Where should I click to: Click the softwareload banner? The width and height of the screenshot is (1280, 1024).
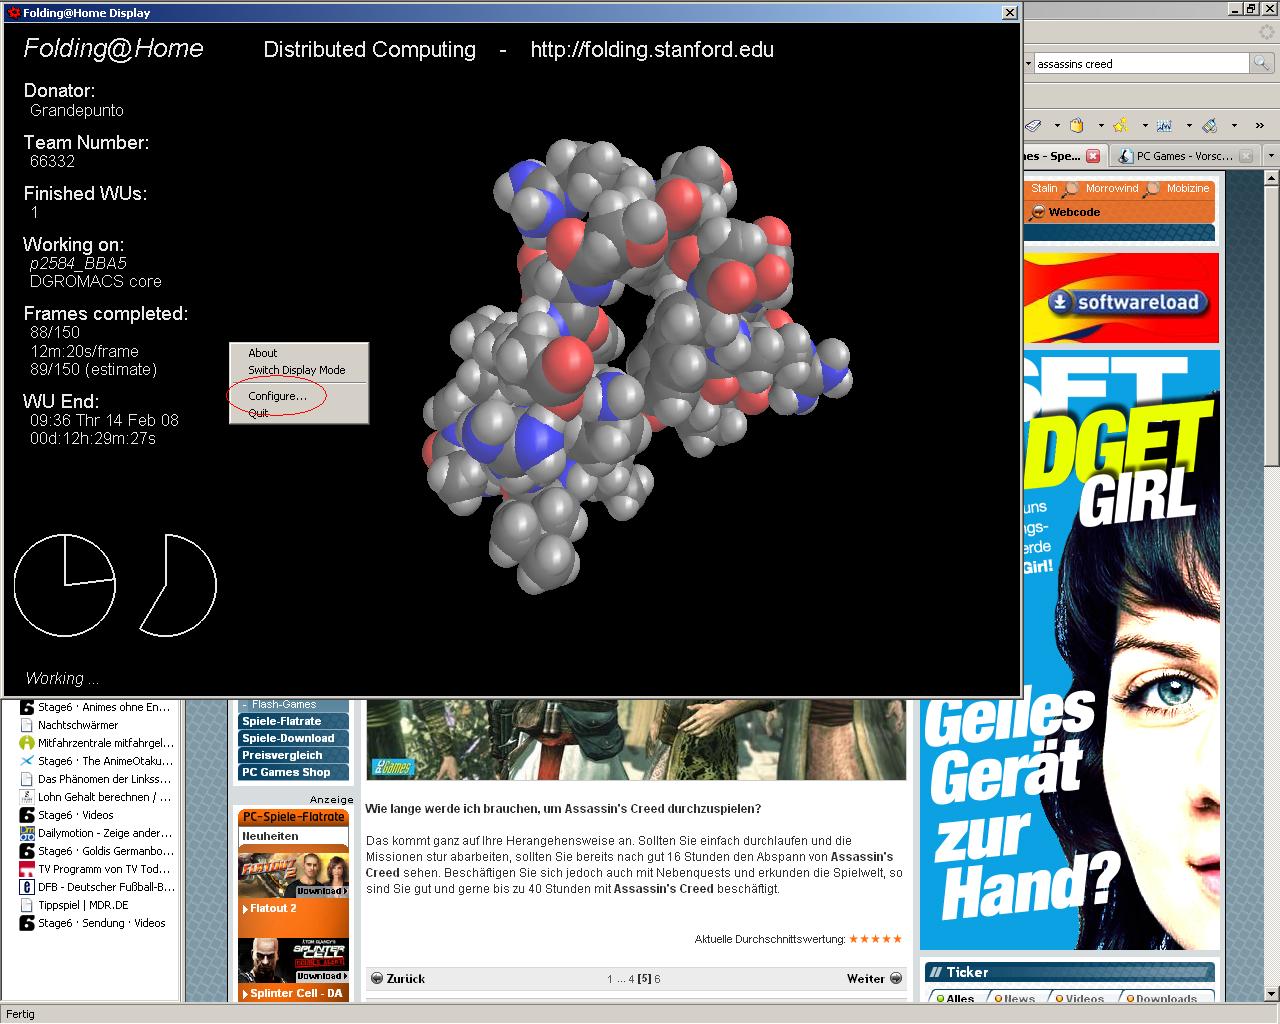(1121, 298)
